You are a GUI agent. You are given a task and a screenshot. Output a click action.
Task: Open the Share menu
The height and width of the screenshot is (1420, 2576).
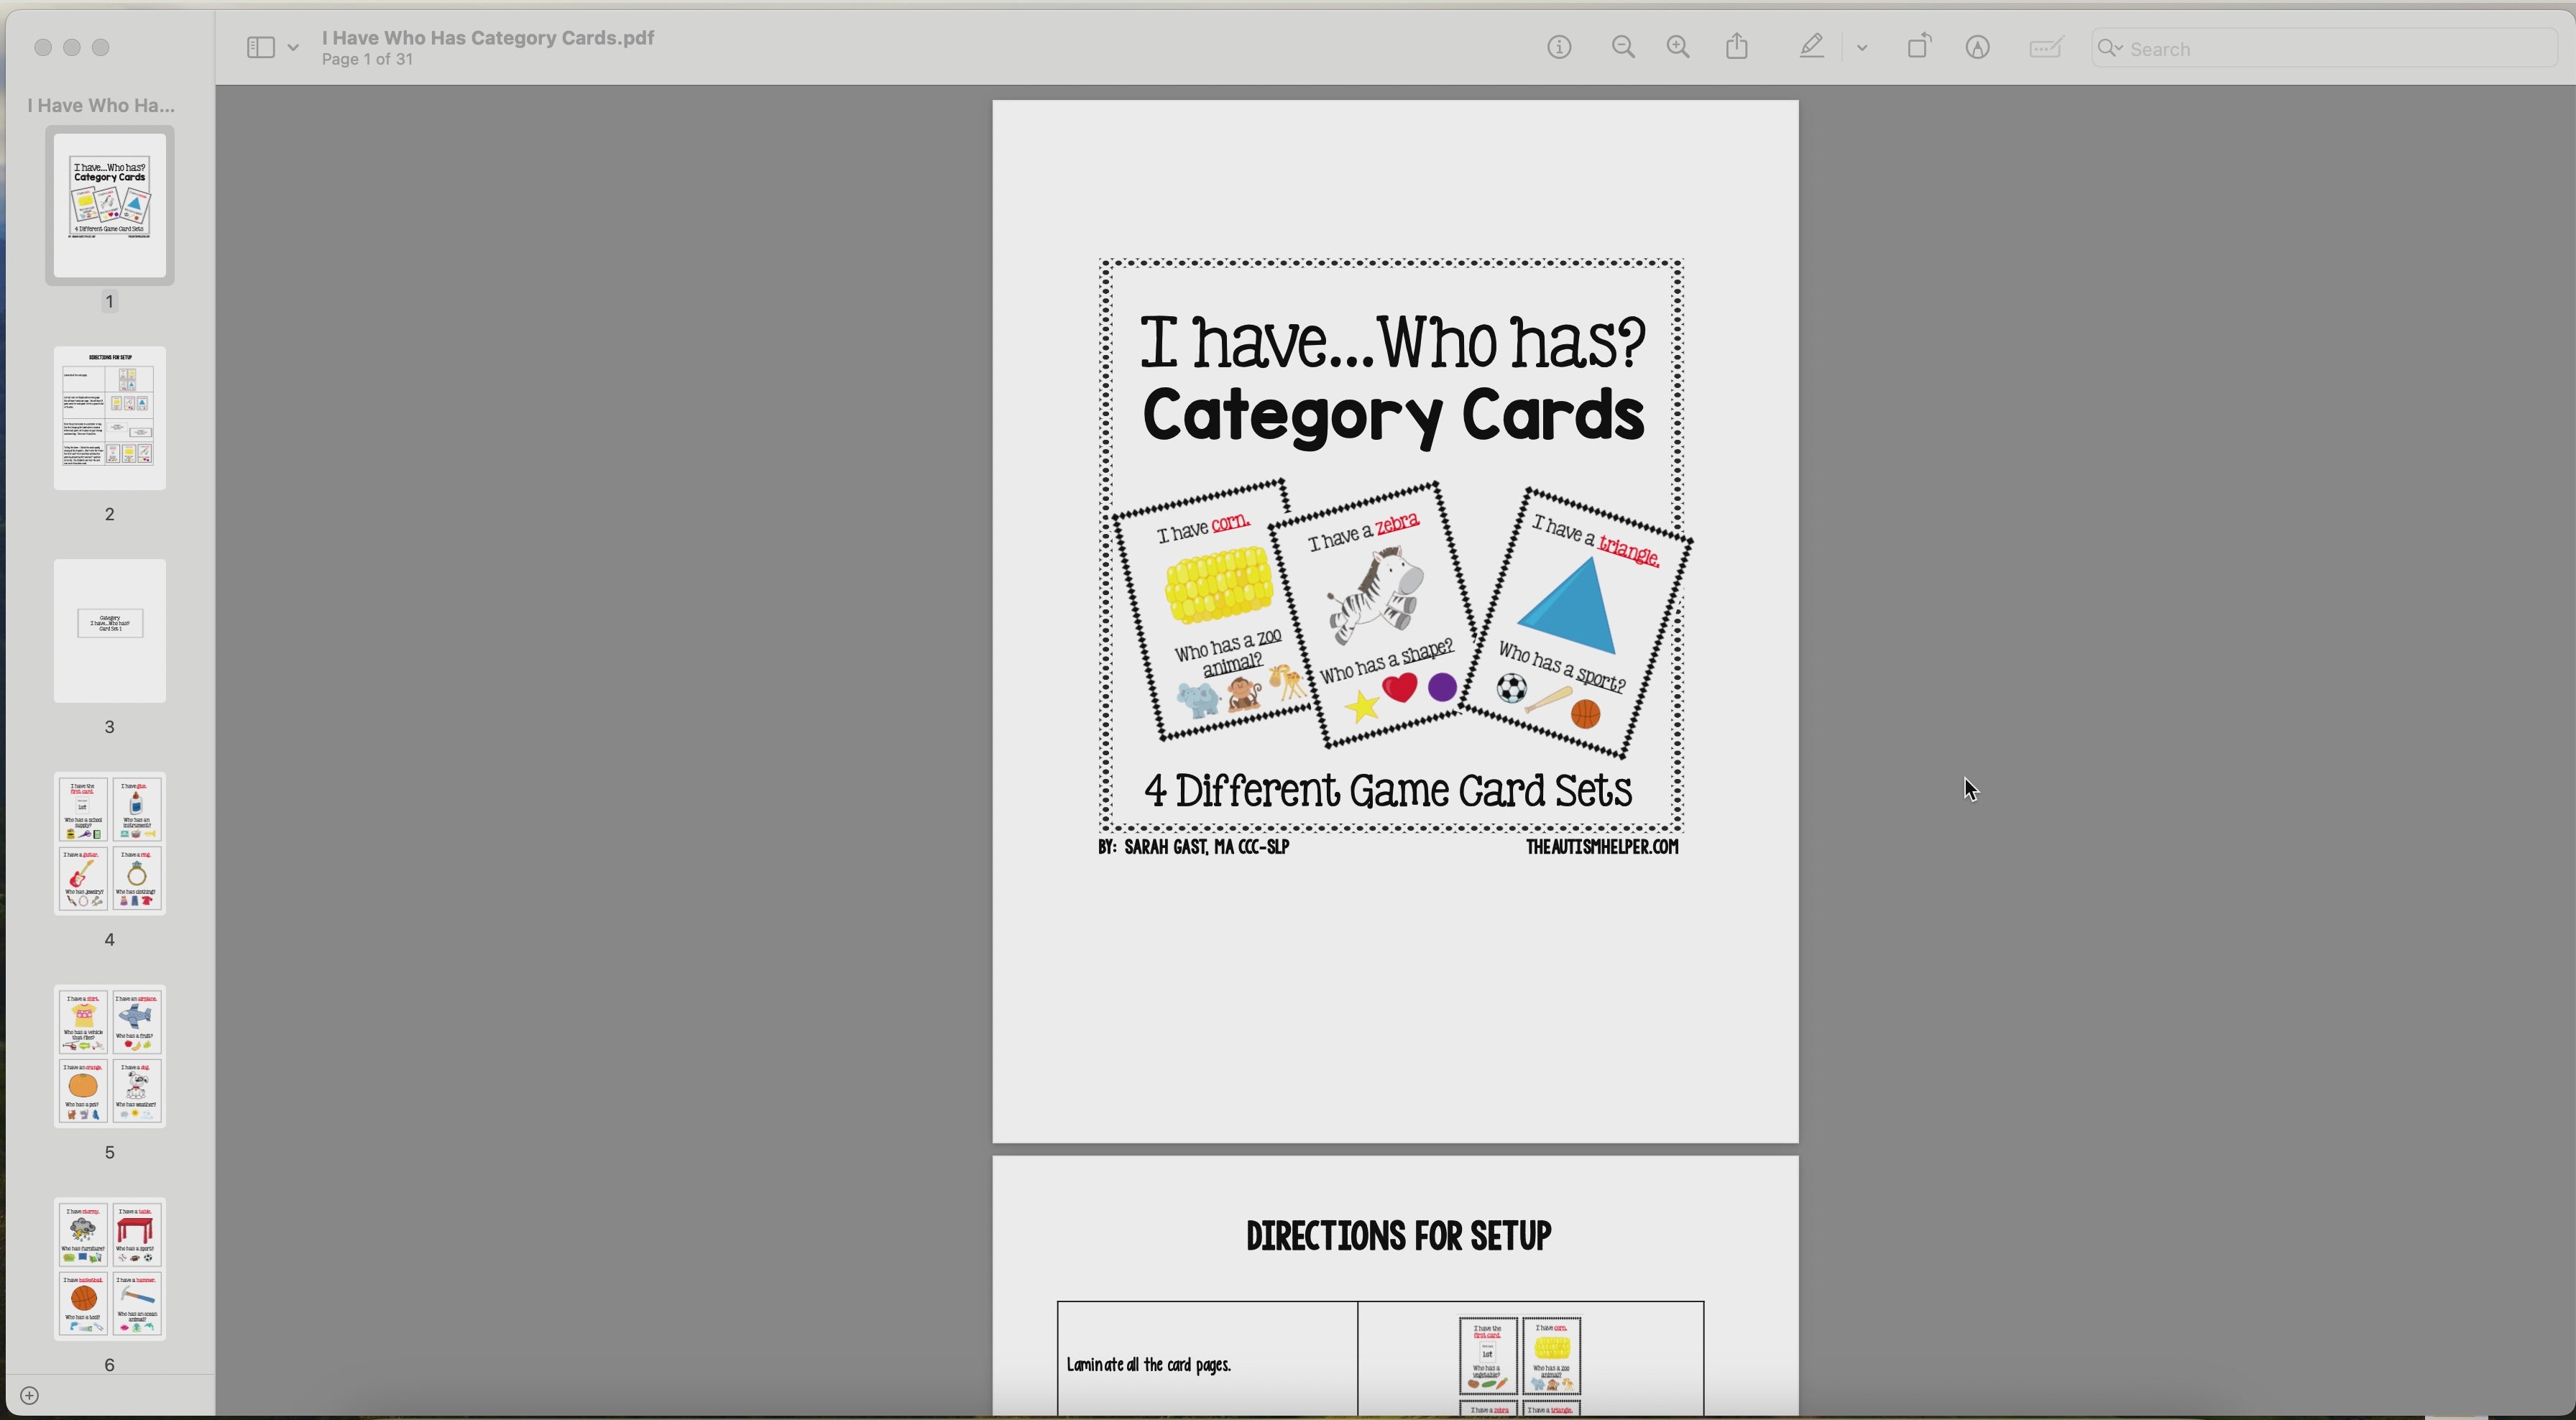tap(1737, 46)
